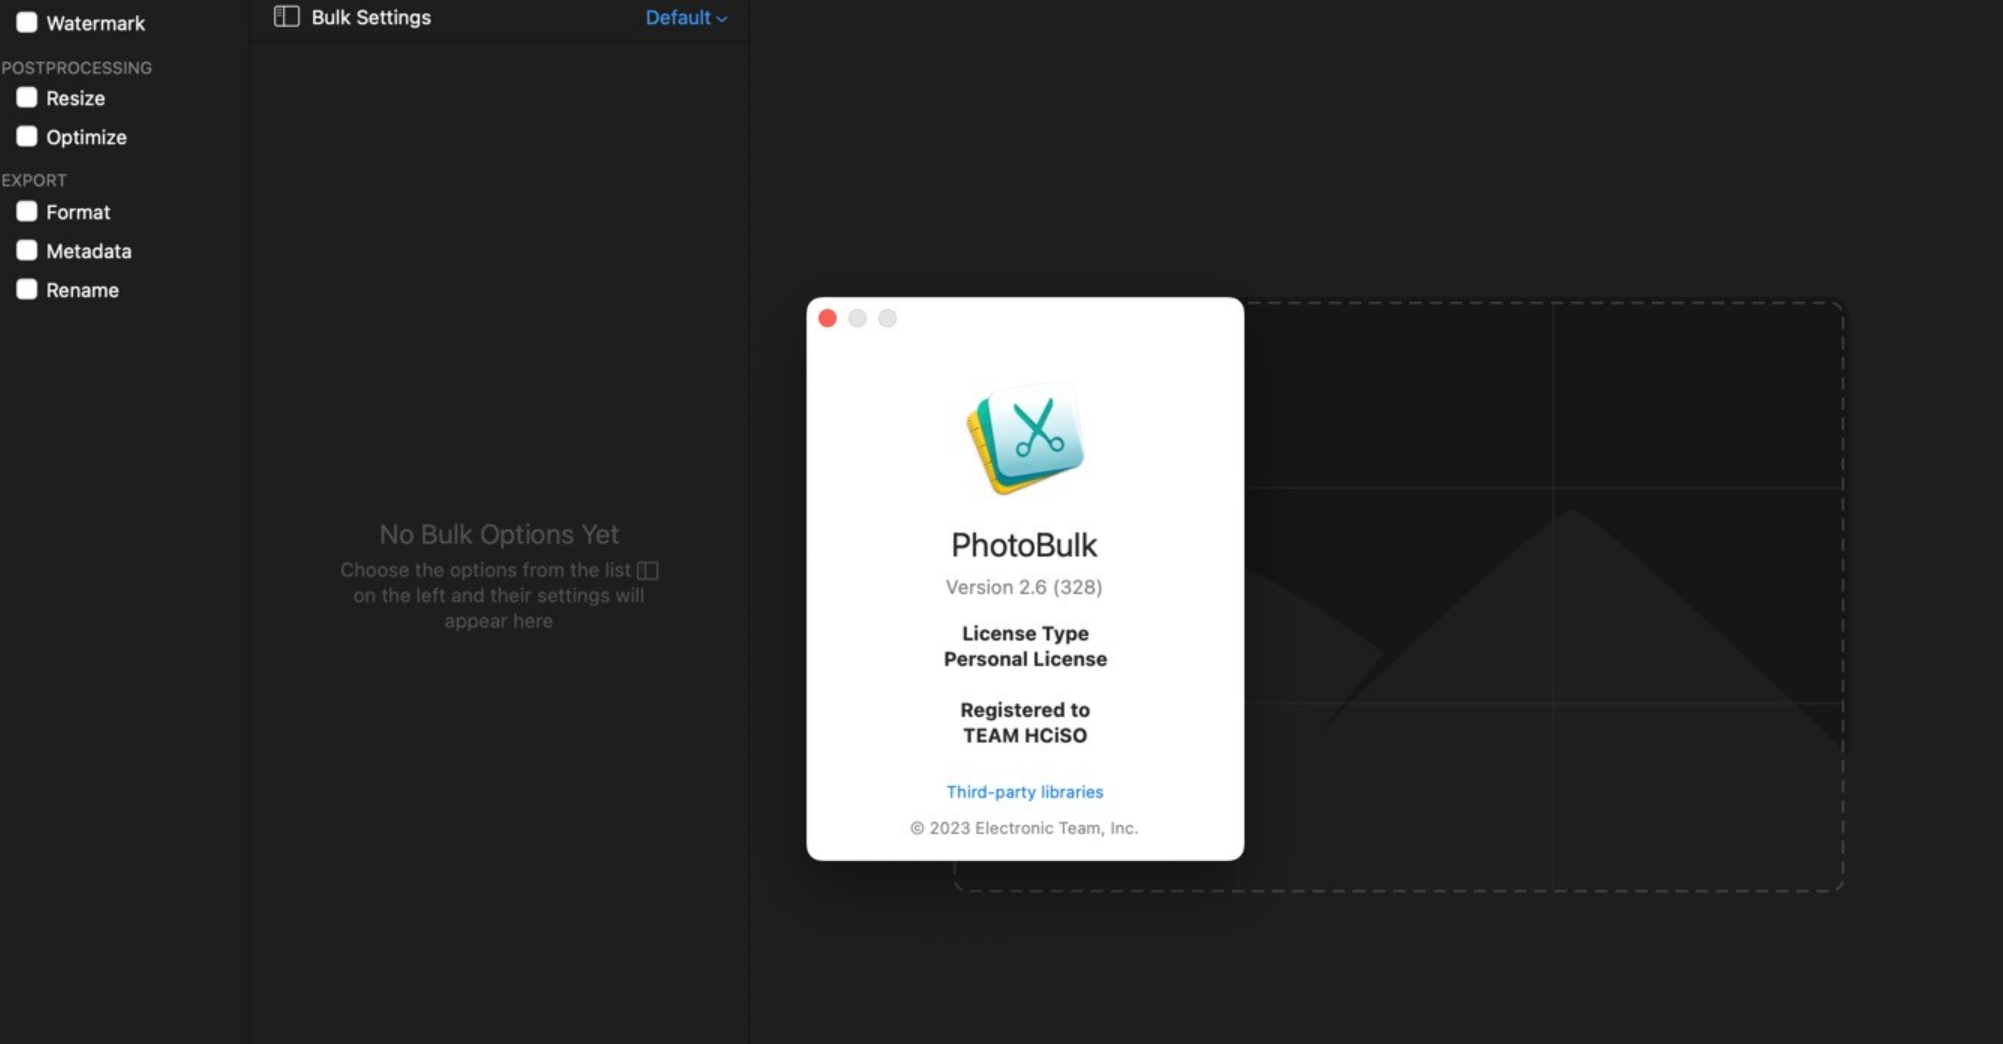
Task: Click the Personal License text
Action: 1025,659
